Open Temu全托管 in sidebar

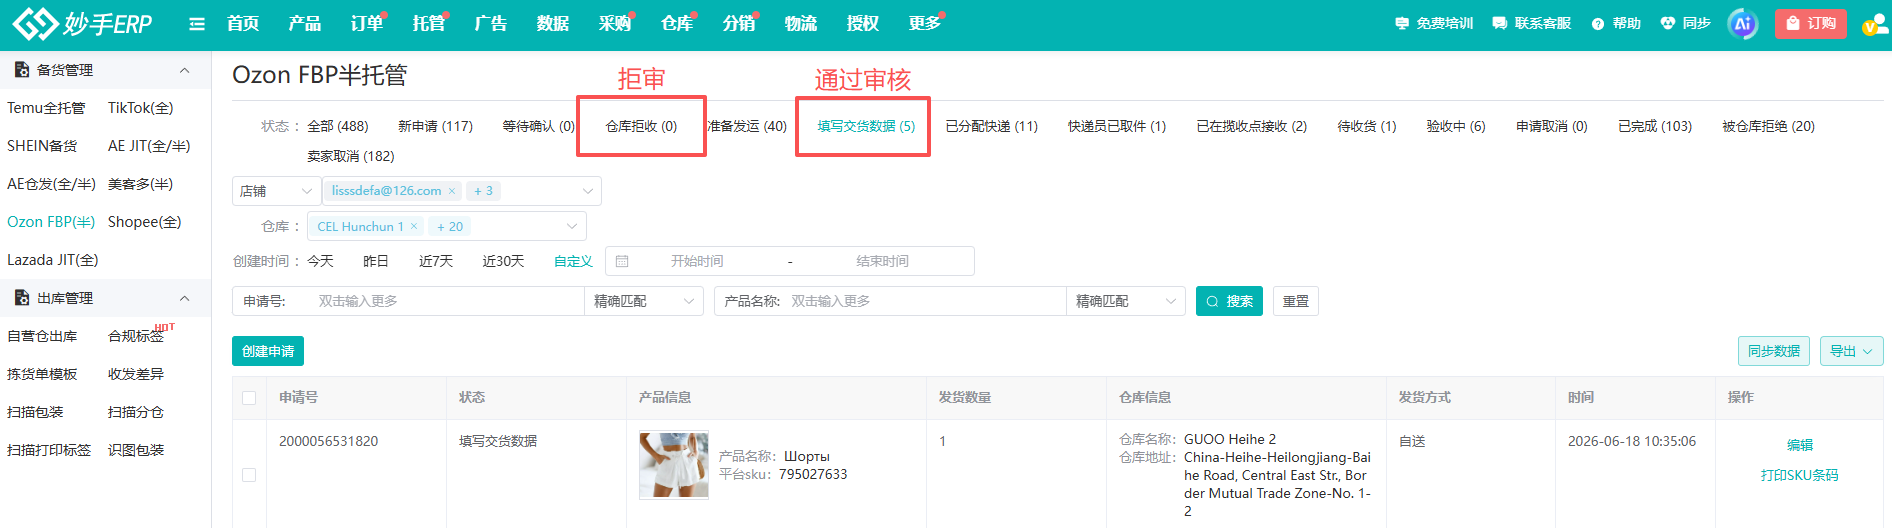coord(46,108)
